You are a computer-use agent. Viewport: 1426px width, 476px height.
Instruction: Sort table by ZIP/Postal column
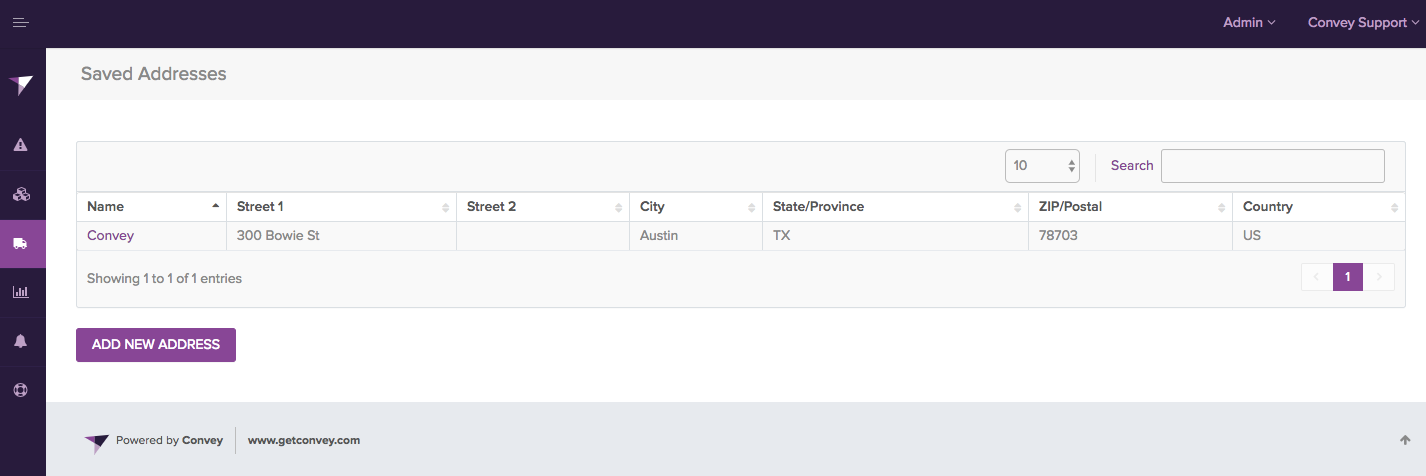tap(1131, 207)
